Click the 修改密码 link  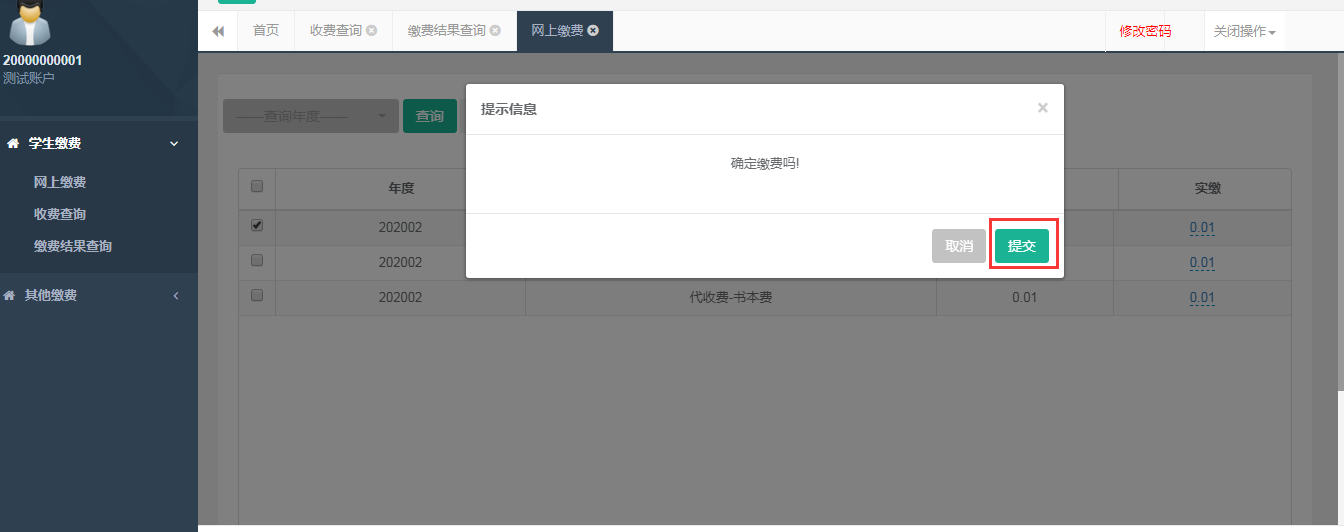1145,32
